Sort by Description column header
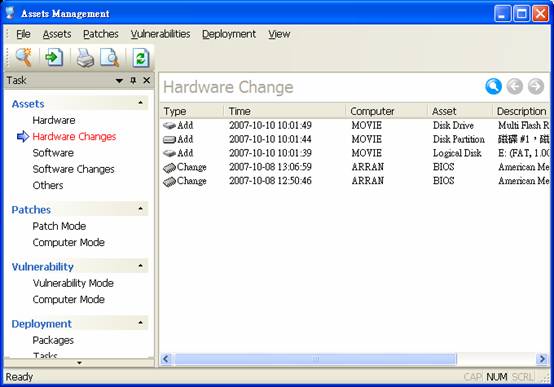The height and width of the screenshot is (387, 554). (x=521, y=111)
